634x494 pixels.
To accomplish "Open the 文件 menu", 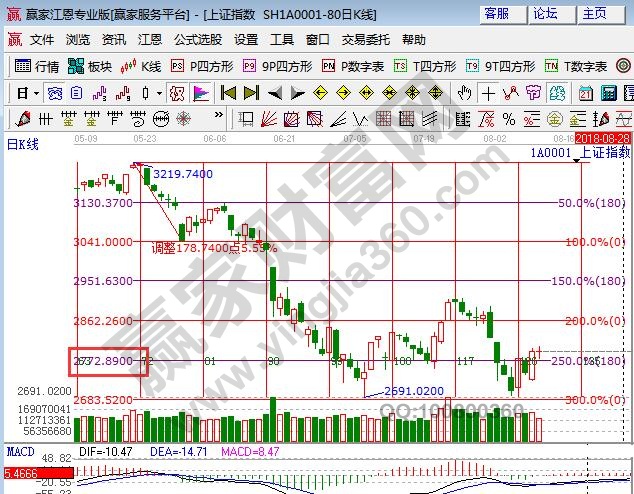I will [41, 40].
